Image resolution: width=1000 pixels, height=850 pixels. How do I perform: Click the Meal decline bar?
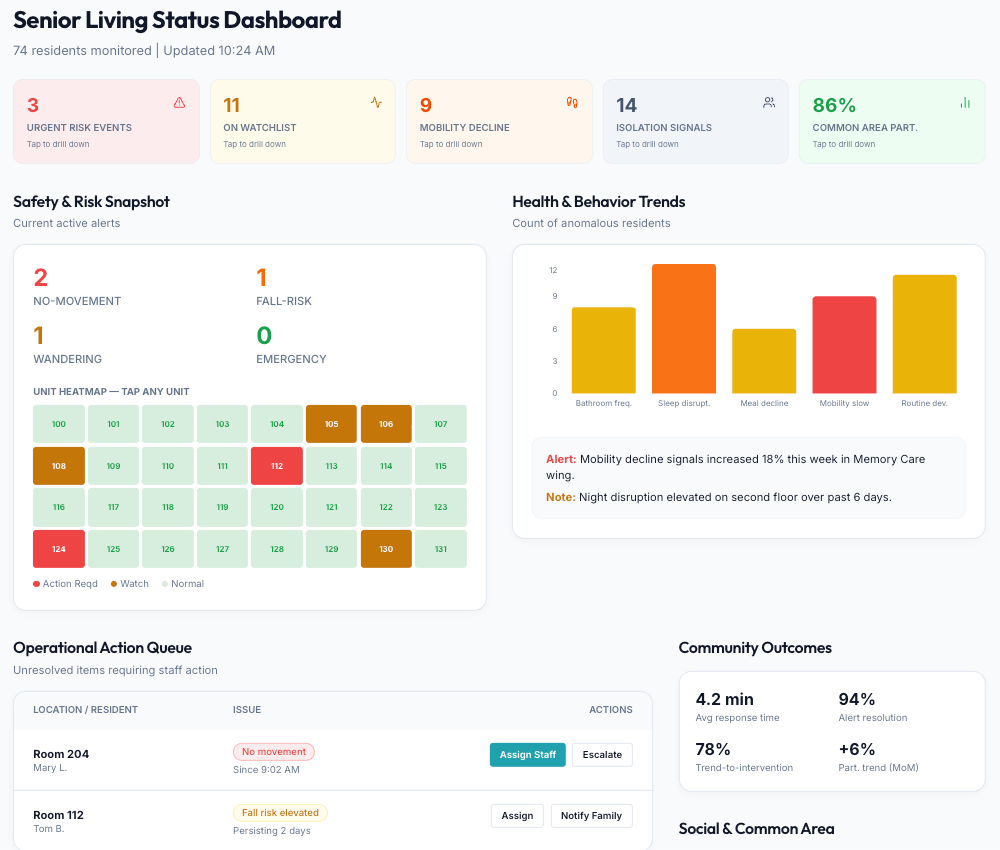point(764,361)
